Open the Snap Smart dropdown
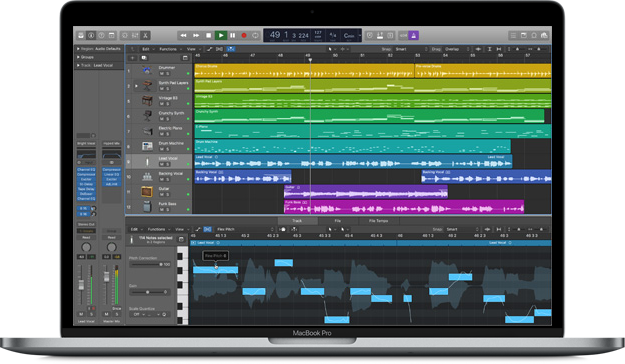 pyautogui.click(x=411, y=49)
